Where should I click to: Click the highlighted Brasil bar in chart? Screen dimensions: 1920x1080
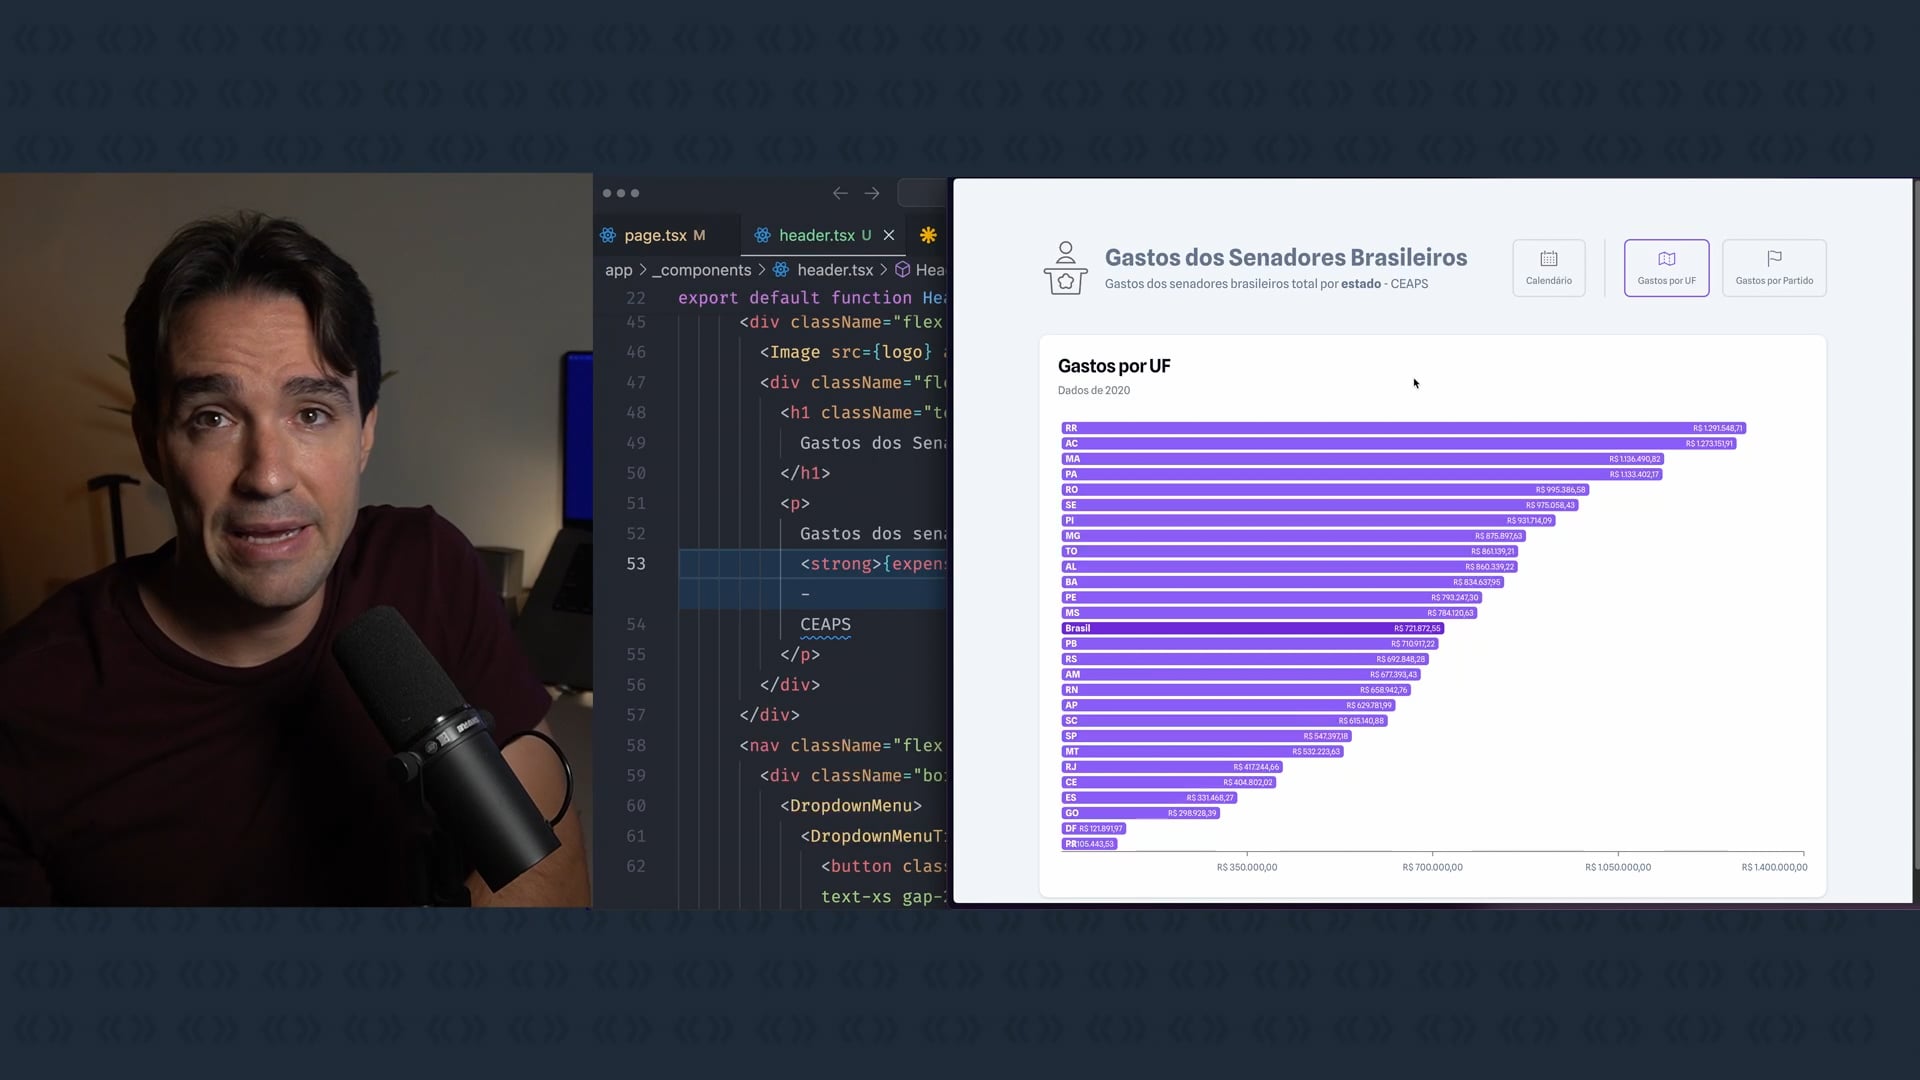1250,628
